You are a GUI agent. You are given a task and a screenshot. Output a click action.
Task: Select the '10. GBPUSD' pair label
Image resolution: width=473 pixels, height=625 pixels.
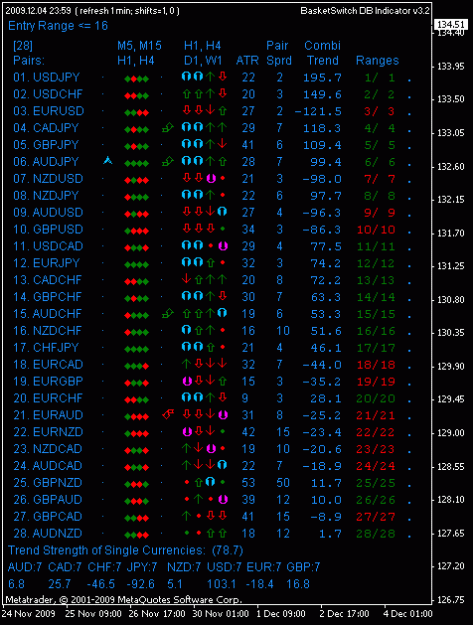coord(48,229)
